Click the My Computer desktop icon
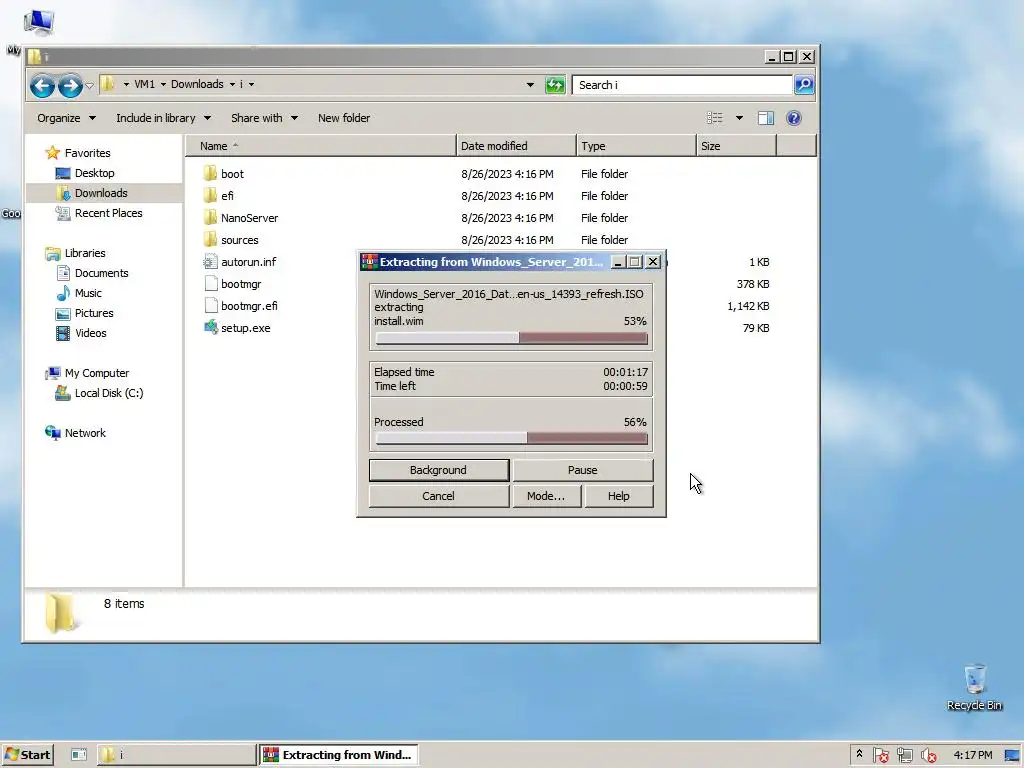The height and width of the screenshot is (768, 1024). (39, 22)
